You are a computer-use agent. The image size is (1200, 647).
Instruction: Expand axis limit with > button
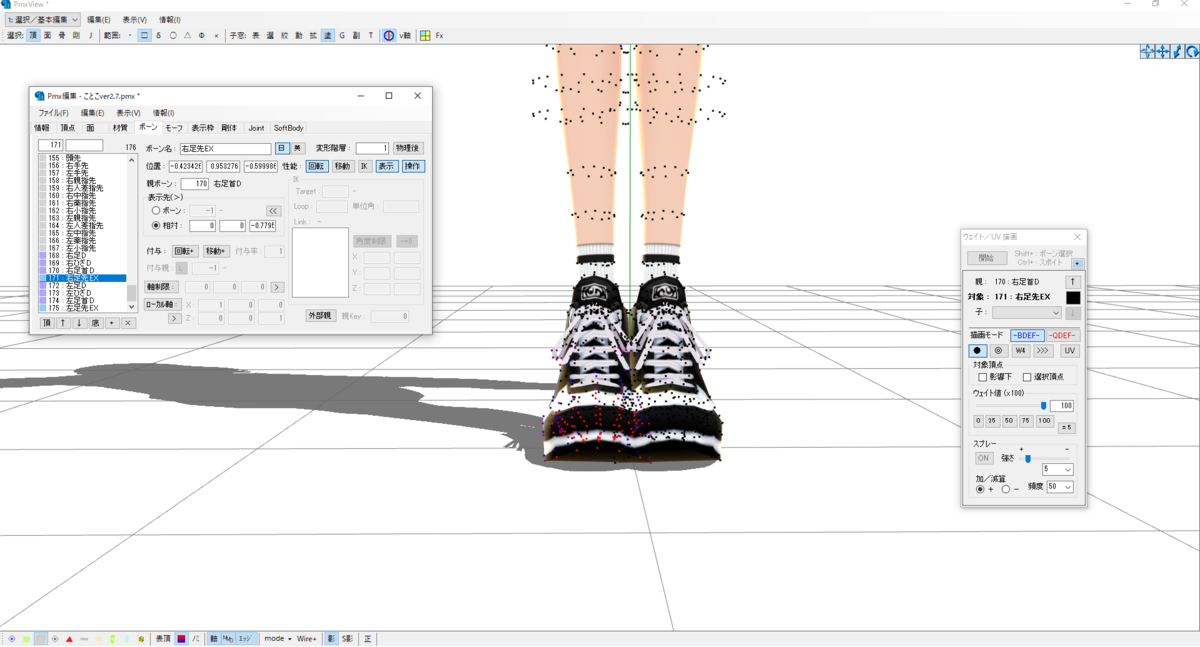(x=277, y=287)
